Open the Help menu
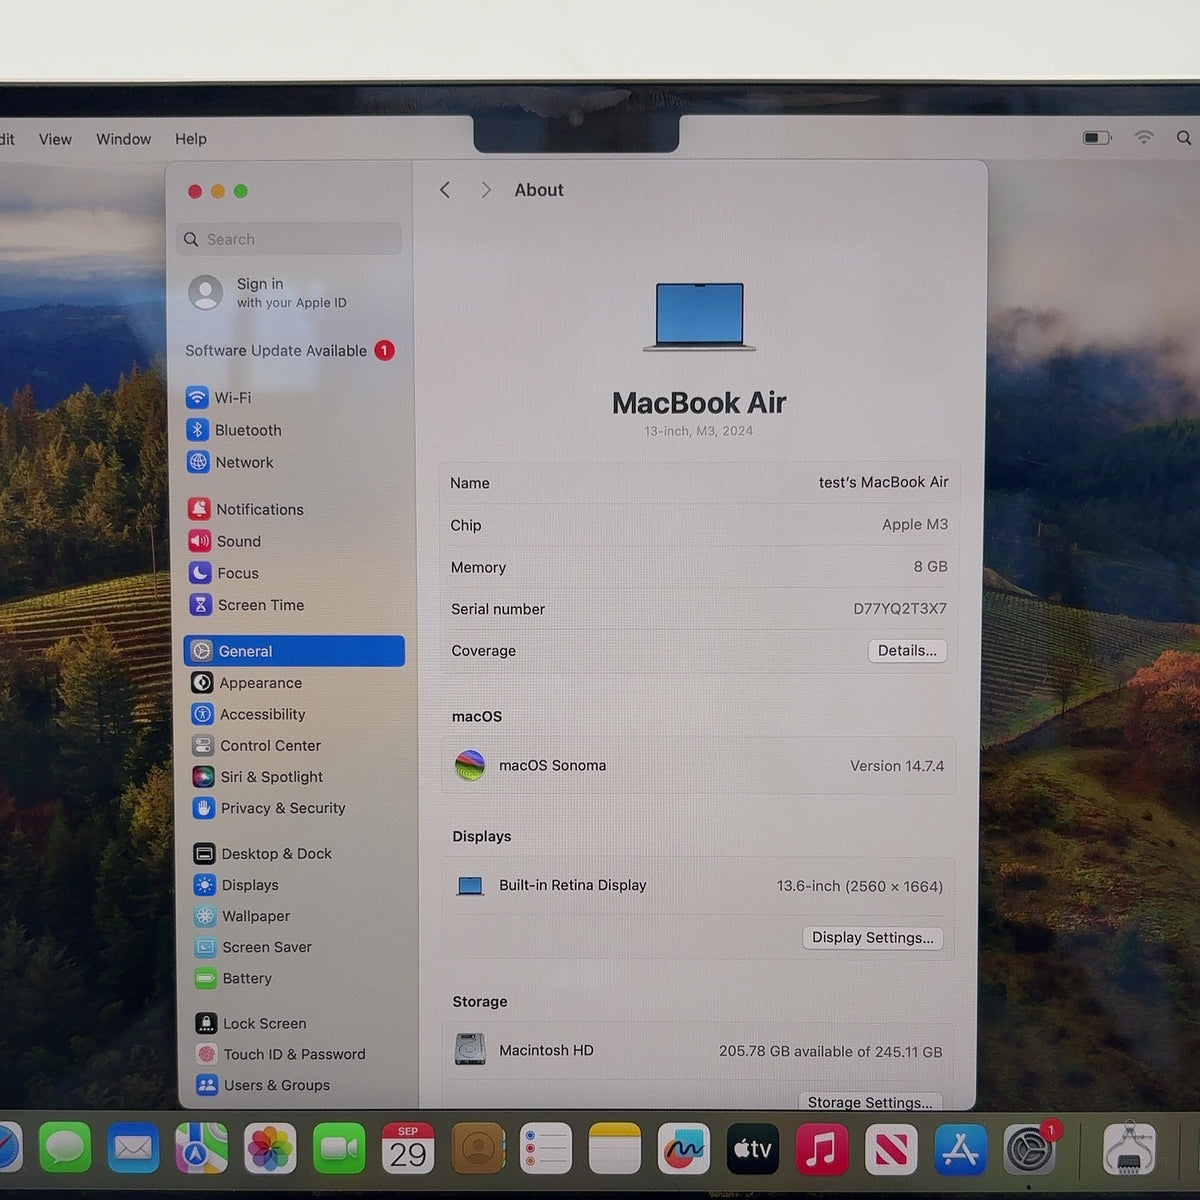 [191, 139]
